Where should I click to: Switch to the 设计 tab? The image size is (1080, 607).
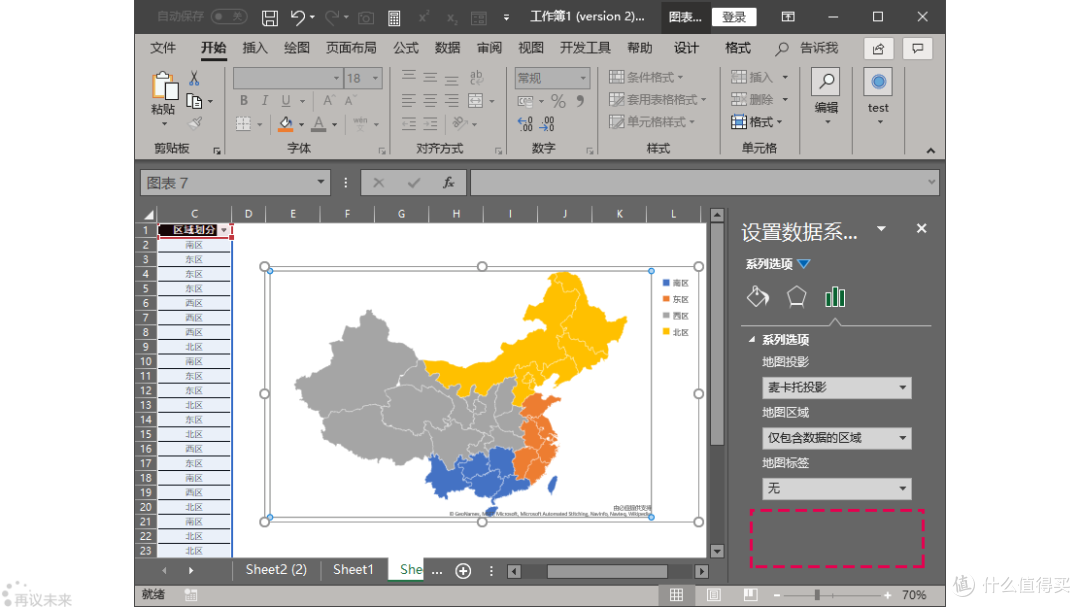click(x=686, y=48)
